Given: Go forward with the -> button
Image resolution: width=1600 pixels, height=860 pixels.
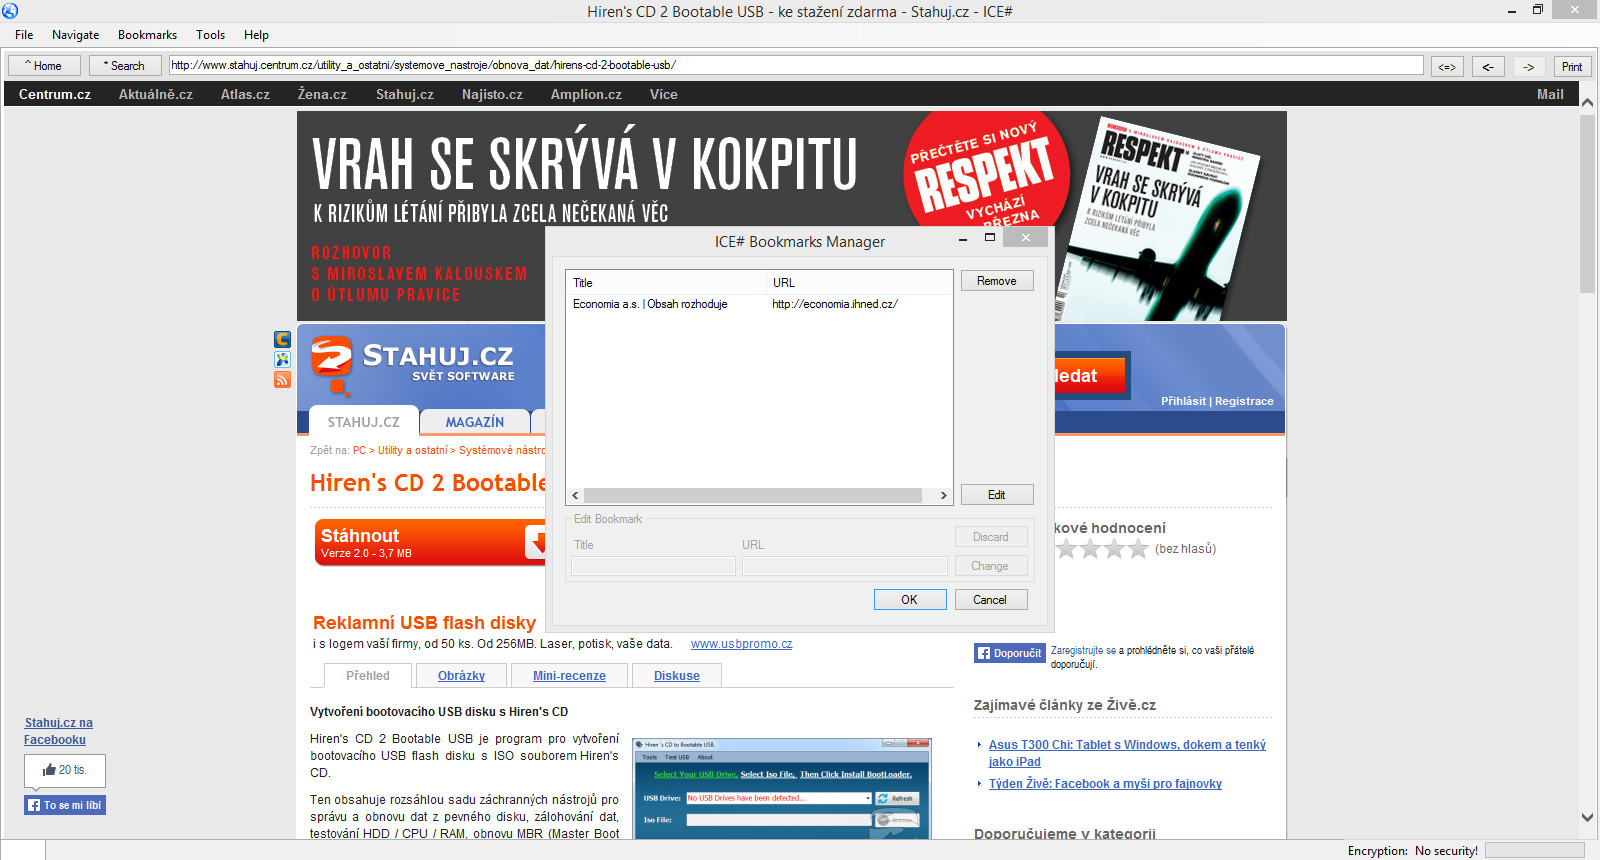Looking at the screenshot, I should coord(1529,67).
